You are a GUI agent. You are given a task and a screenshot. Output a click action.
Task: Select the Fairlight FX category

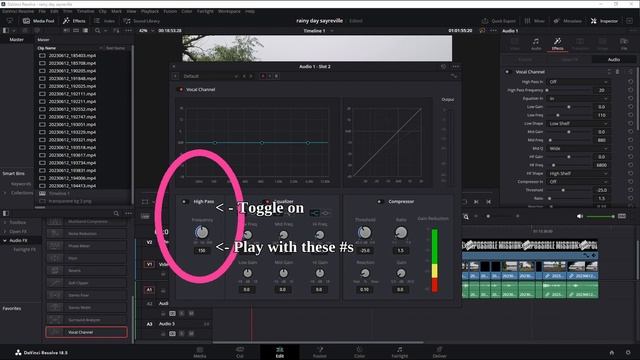point(24,249)
